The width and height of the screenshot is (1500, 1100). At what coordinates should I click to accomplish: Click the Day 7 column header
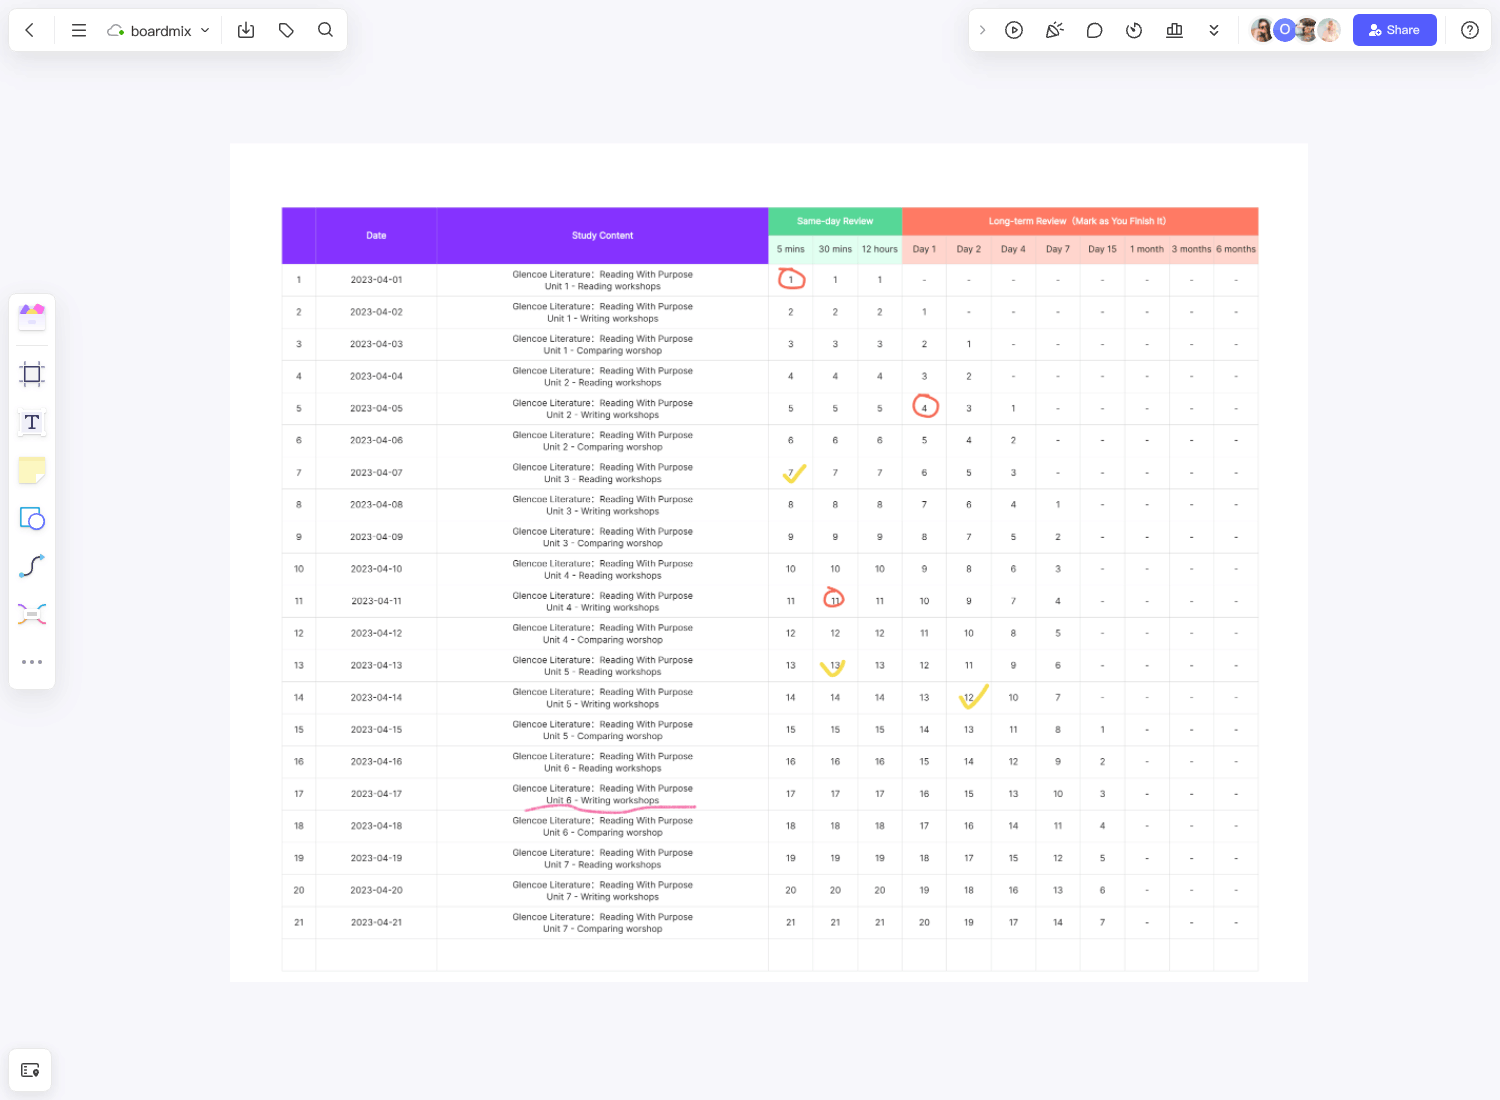1058,249
